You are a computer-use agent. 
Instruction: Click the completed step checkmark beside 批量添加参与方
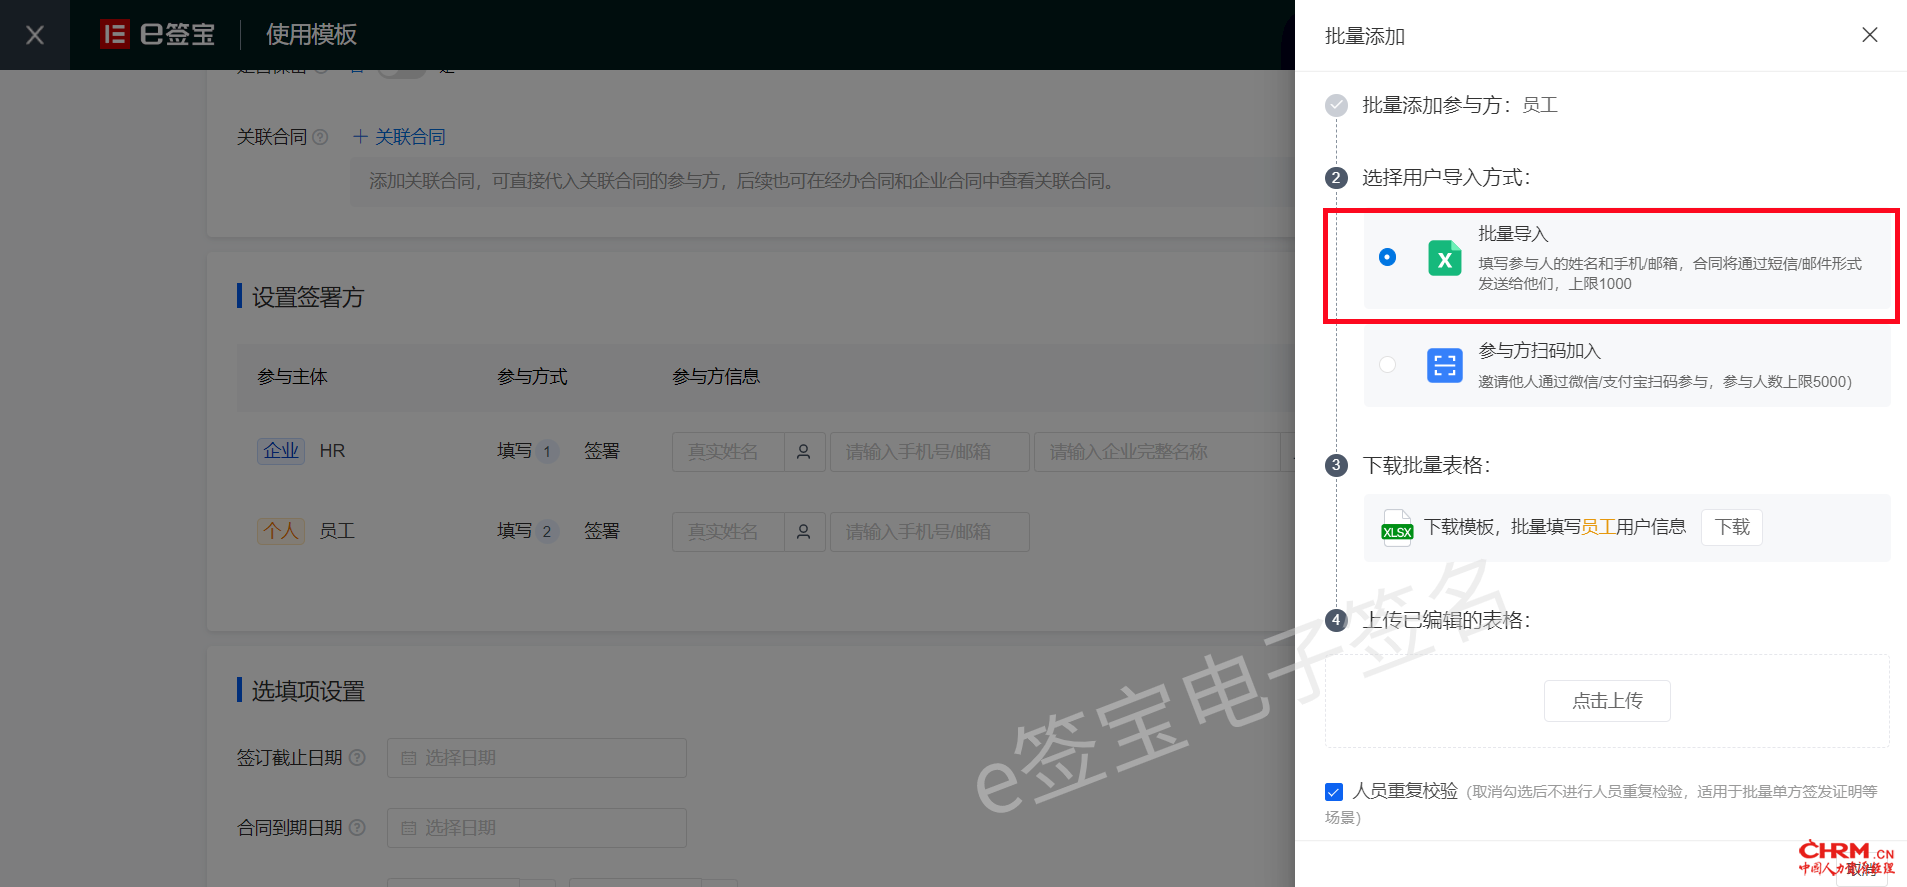point(1336,105)
